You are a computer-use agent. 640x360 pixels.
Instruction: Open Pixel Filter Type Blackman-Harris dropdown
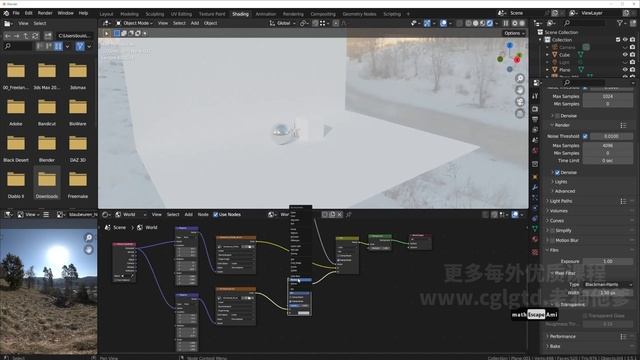(x=607, y=284)
